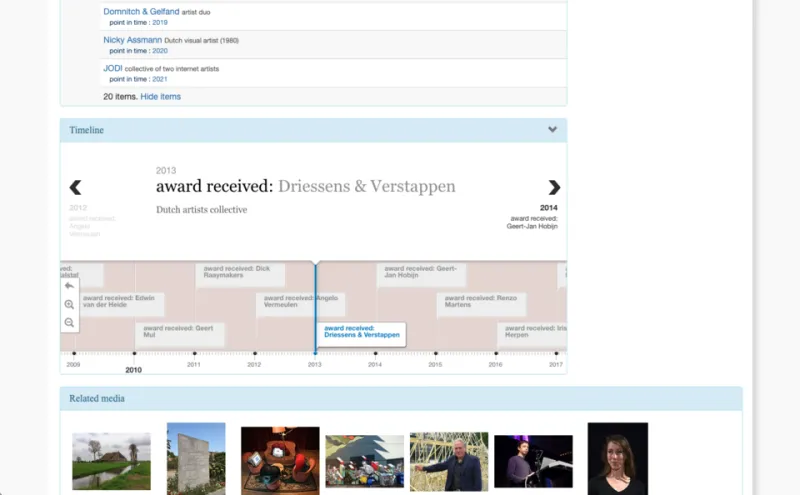Image resolution: width=800 pixels, height=495 pixels.
Task: Open the colorful painting thumbnail
Action: click(x=364, y=461)
